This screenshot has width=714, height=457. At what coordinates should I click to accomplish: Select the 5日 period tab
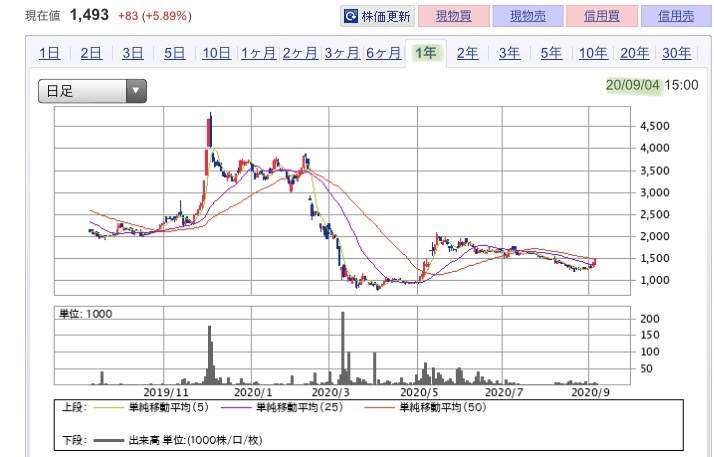pyautogui.click(x=174, y=53)
